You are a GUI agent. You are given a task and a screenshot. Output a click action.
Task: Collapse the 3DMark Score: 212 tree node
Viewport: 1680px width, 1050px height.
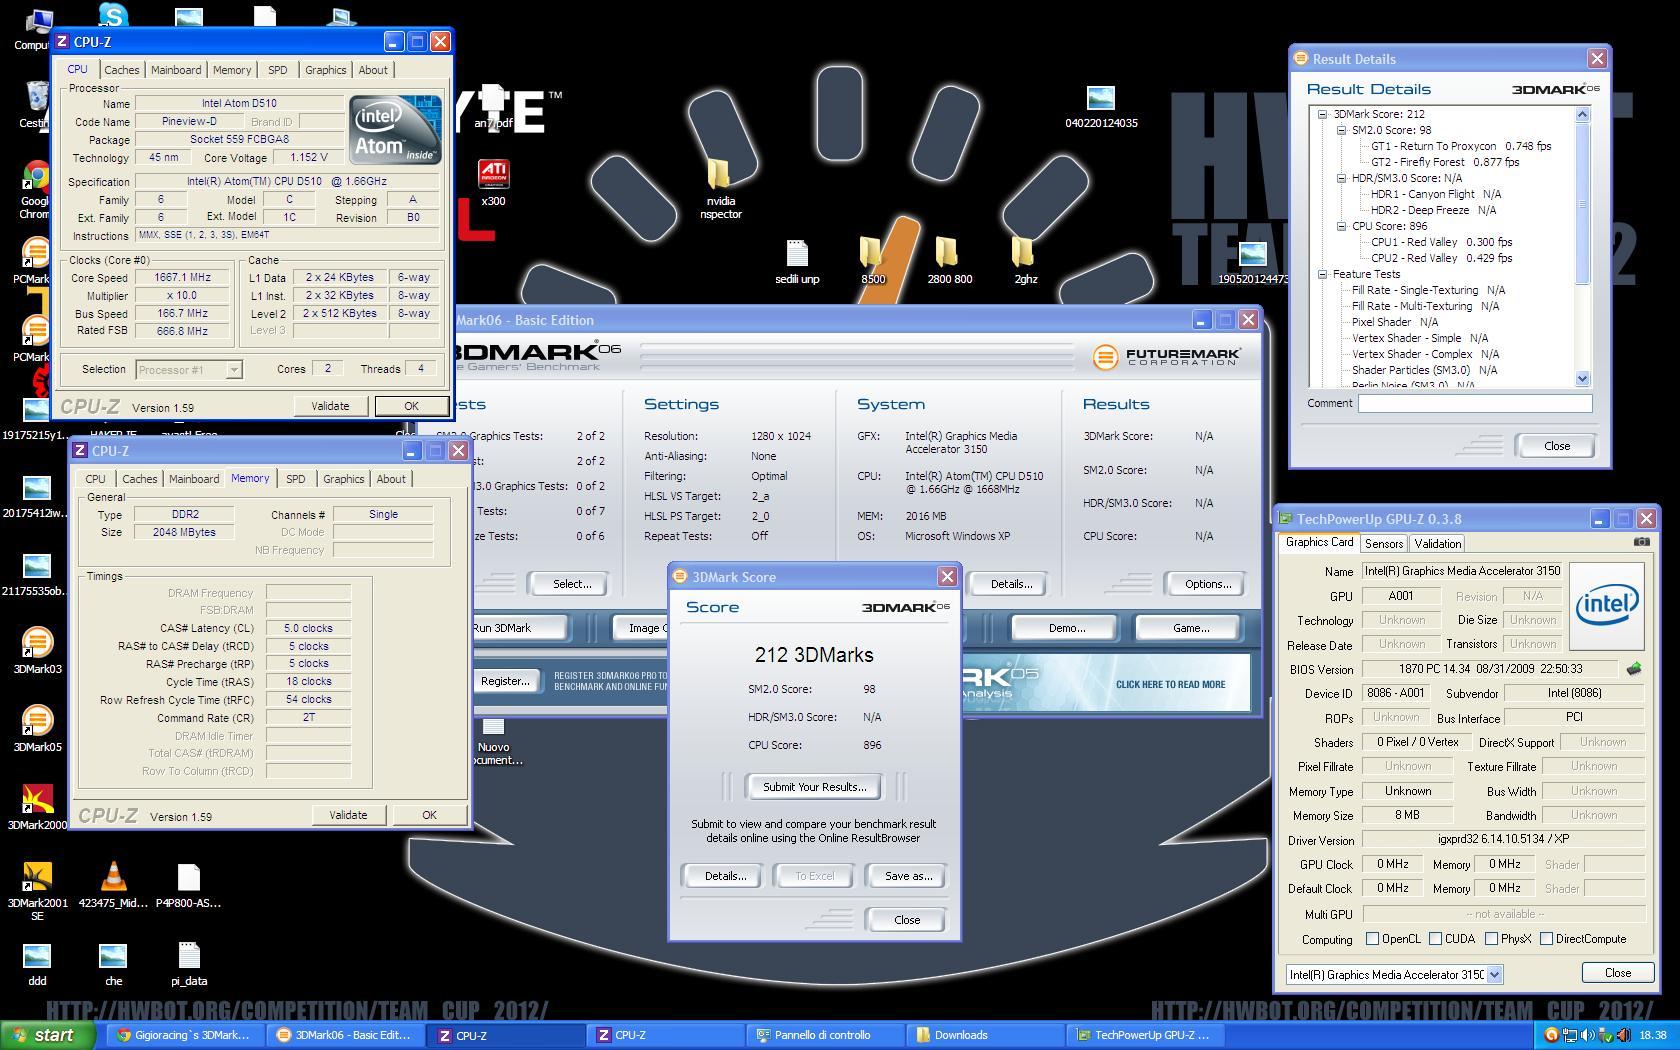point(1322,114)
